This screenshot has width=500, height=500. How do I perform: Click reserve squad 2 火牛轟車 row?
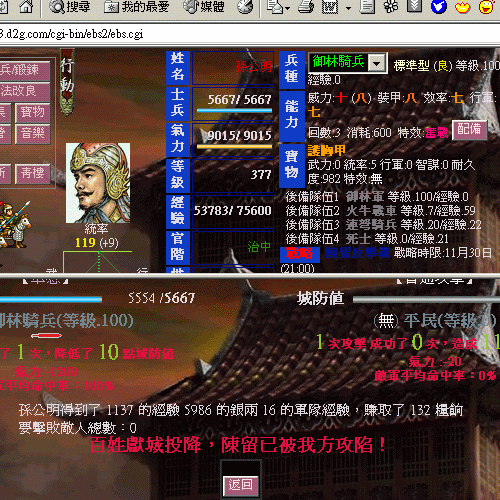point(380,211)
